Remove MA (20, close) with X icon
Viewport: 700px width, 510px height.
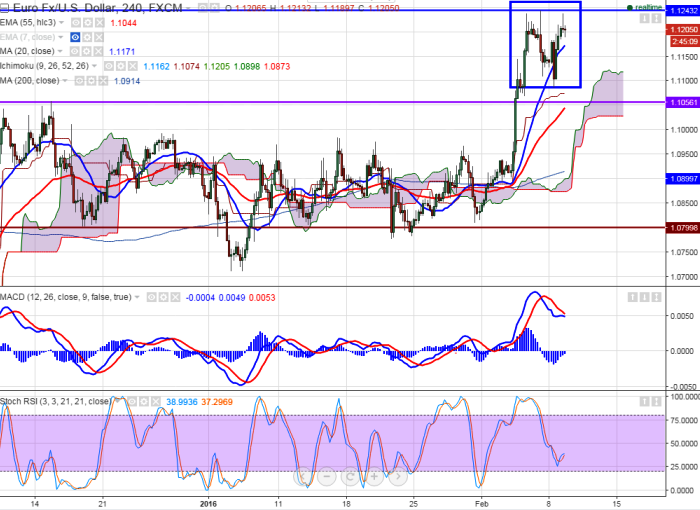[99, 51]
